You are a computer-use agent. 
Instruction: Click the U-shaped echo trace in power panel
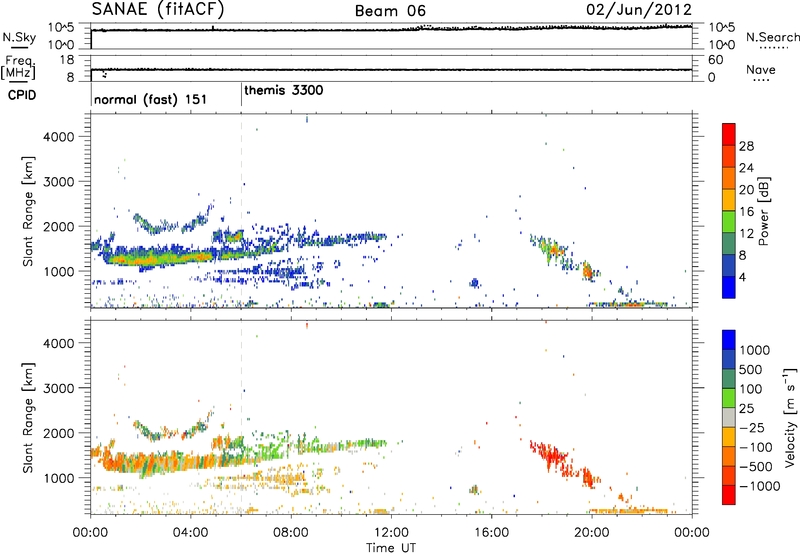coord(172,221)
